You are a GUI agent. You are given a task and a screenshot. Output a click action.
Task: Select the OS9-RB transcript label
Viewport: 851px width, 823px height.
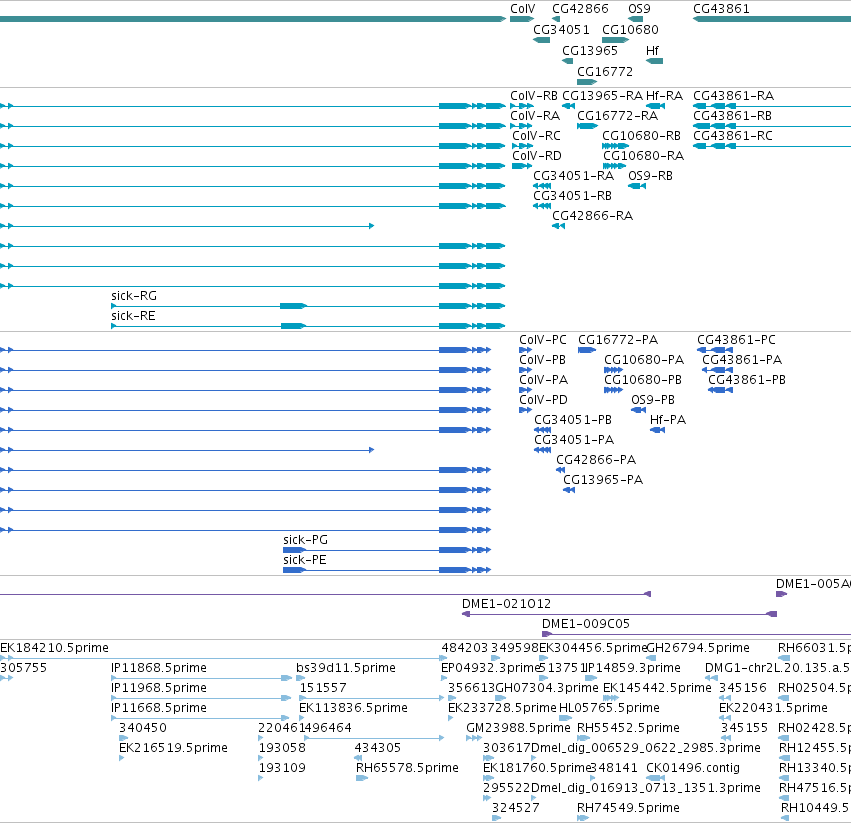coord(650,176)
